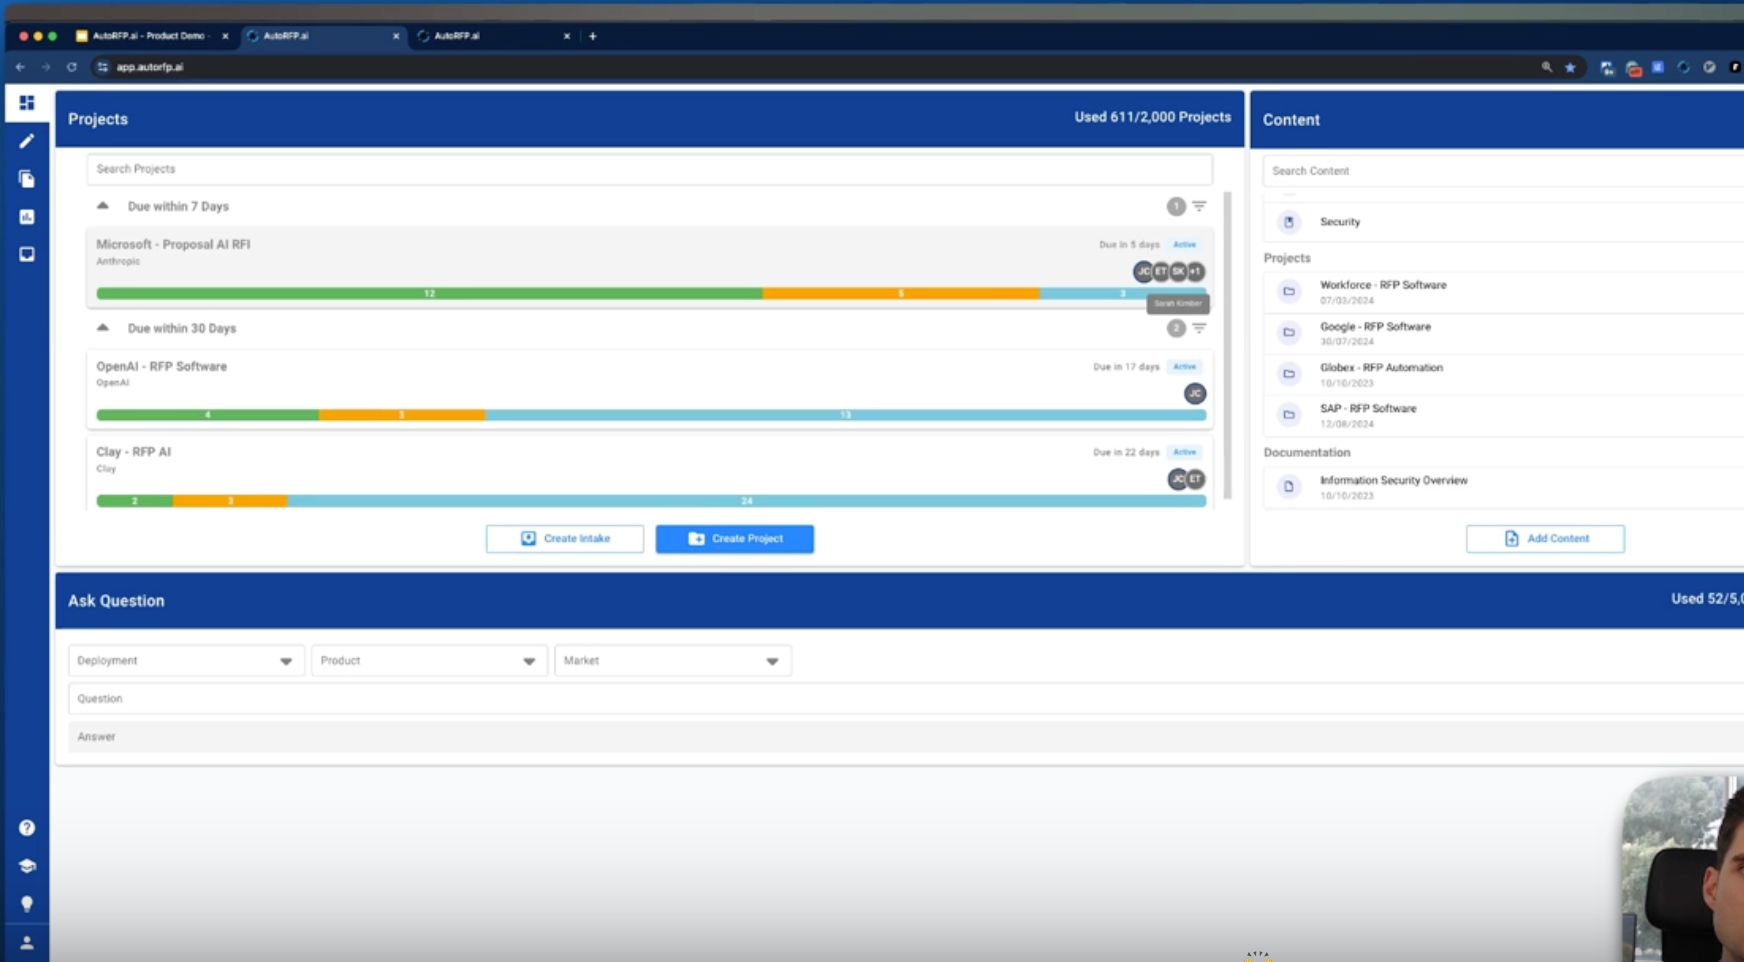Open the Market dropdown

[672, 661]
